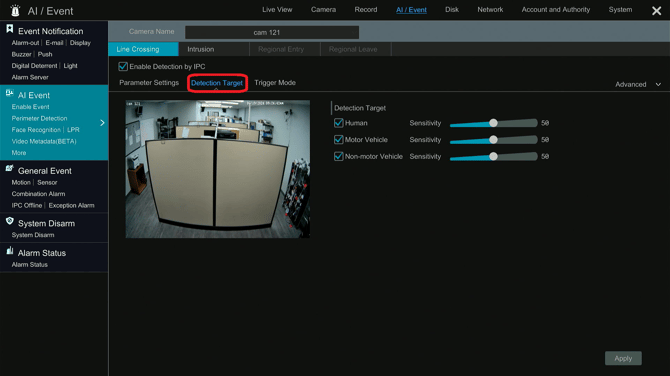The width and height of the screenshot is (670, 376).
Task: Uncheck the Non-motor Vehicle detection target
Action: (338, 156)
